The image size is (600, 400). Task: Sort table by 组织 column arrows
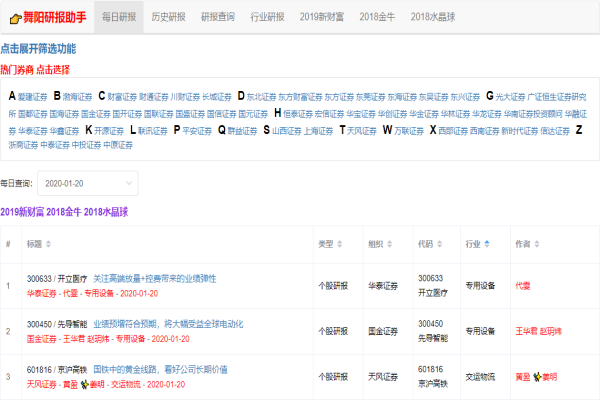coord(390,244)
